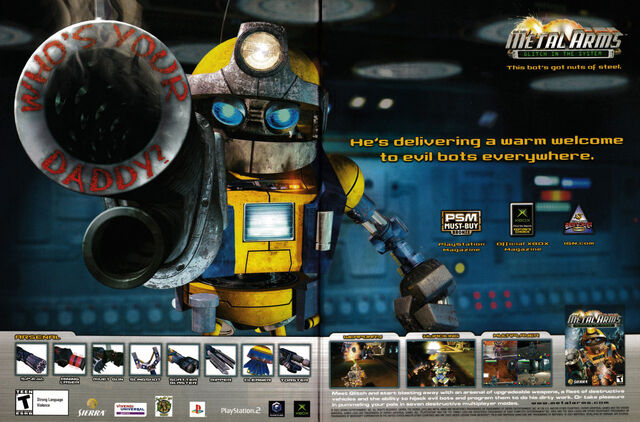Viewport: 640px width, 422px height.
Task: Choose the Rivet Gun weapon thumbnail
Action: 108,359
